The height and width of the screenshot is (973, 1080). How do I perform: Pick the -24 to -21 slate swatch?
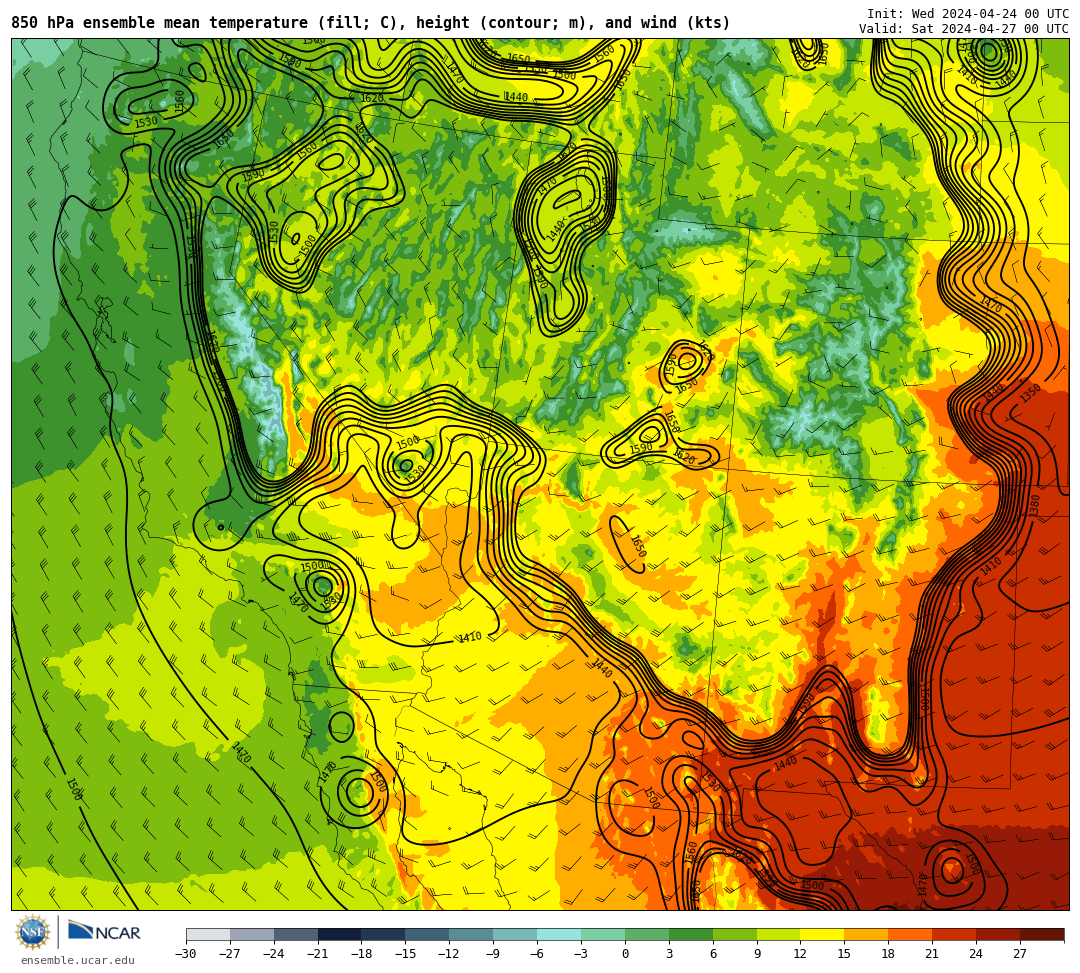pos(296,934)
